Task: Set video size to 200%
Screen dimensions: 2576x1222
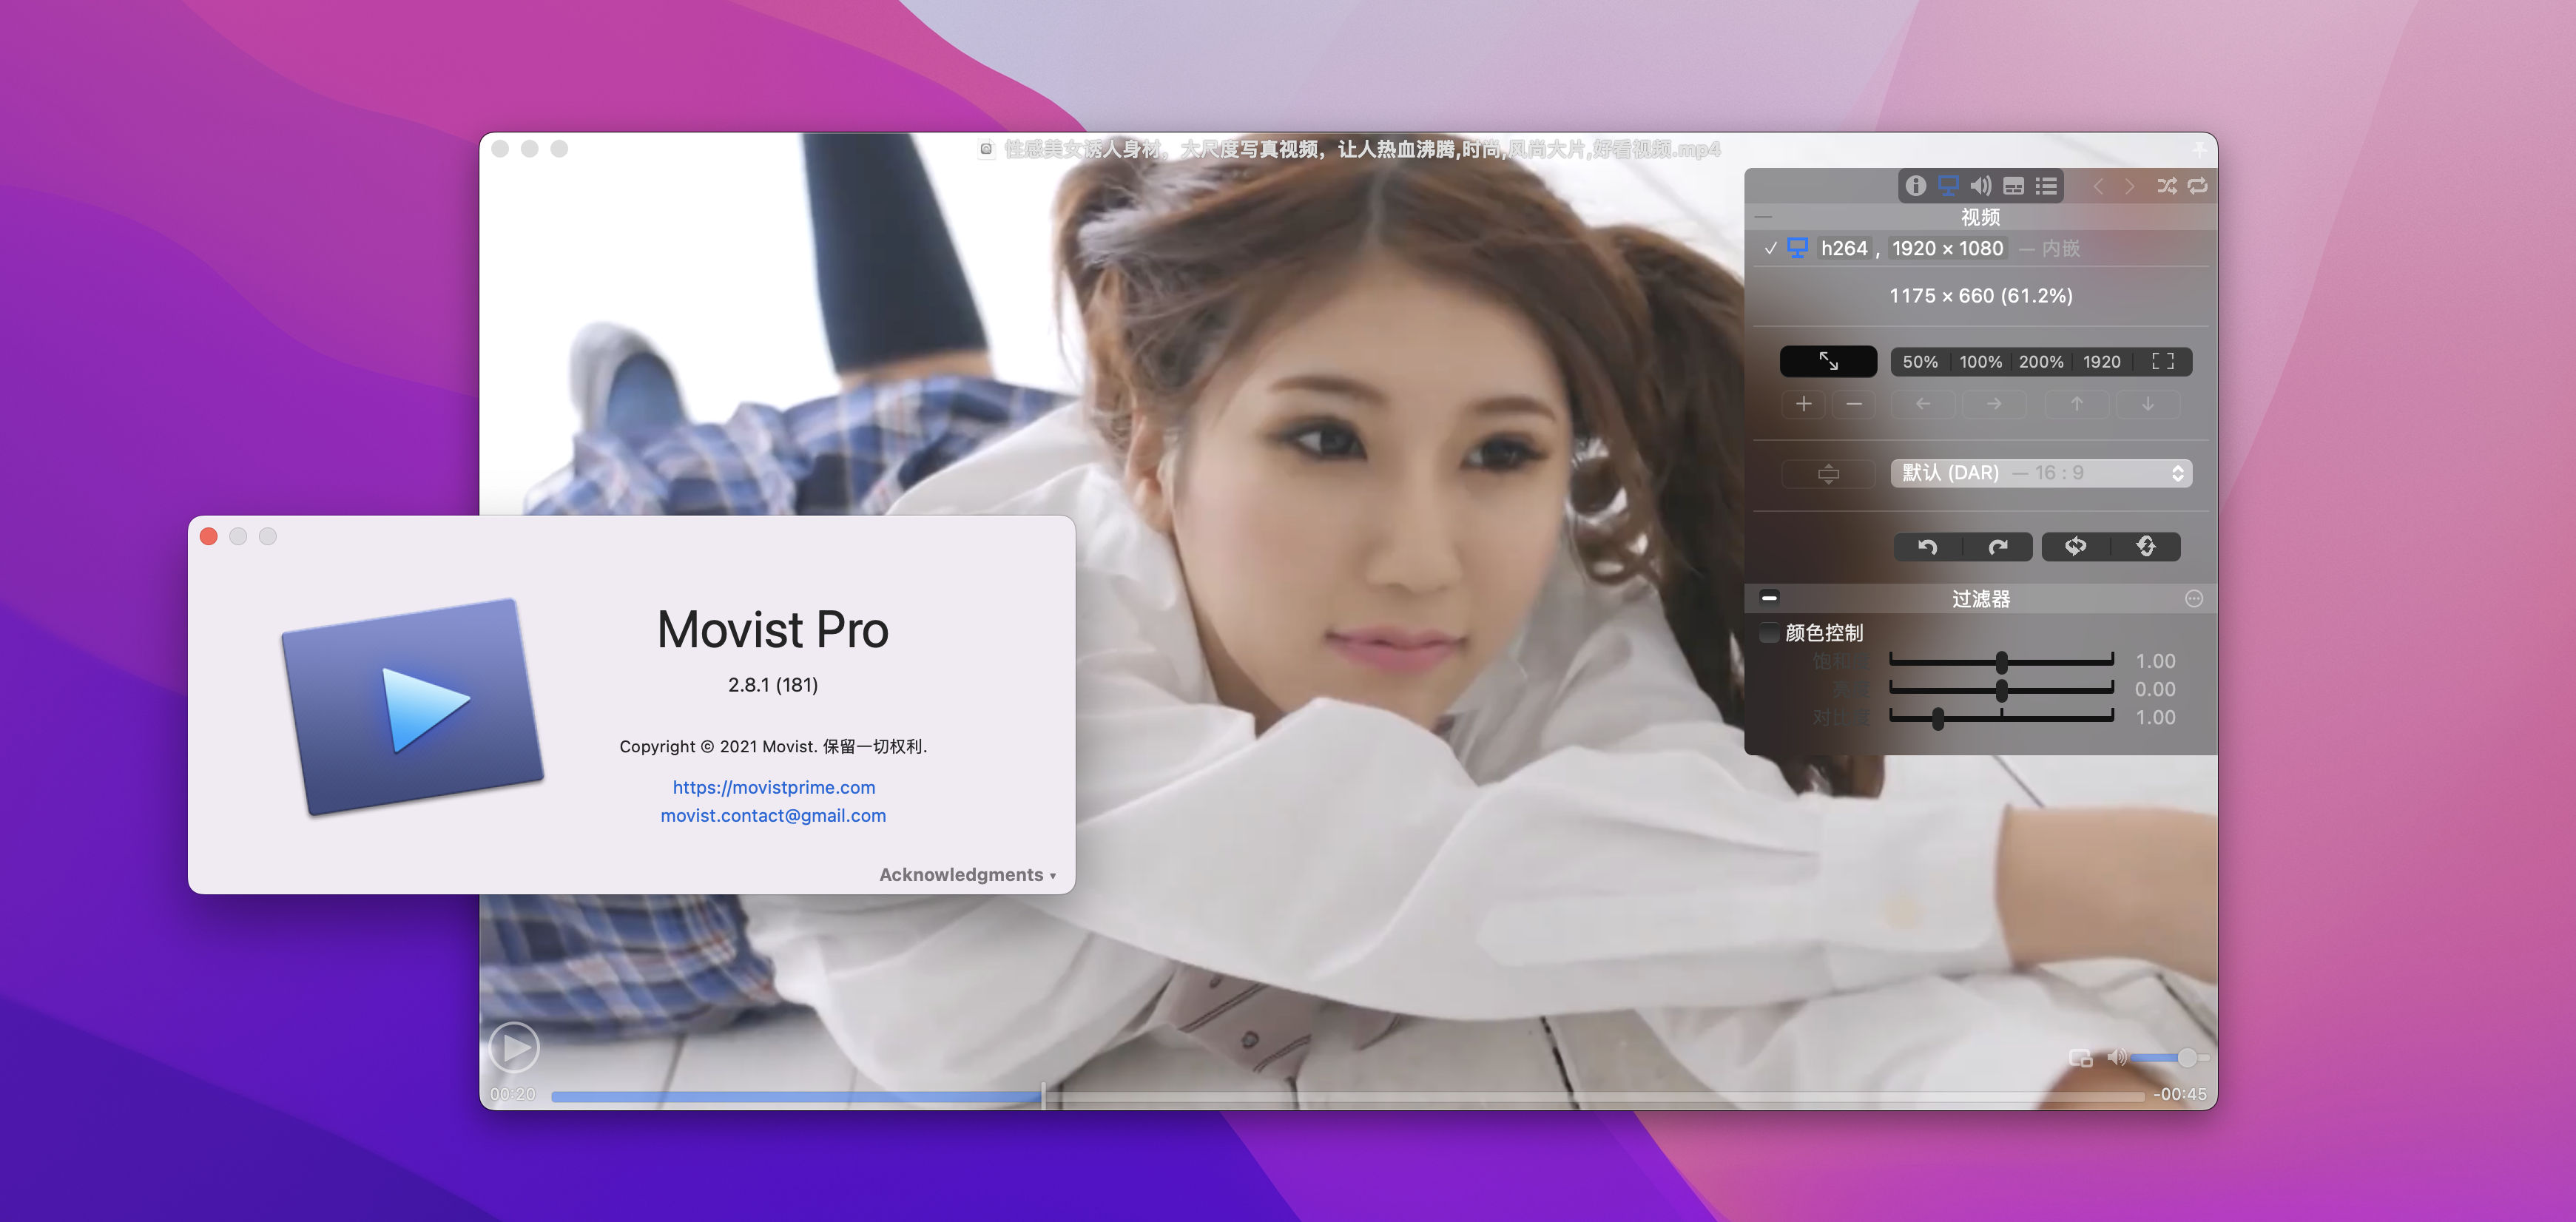Action: 2041,362
